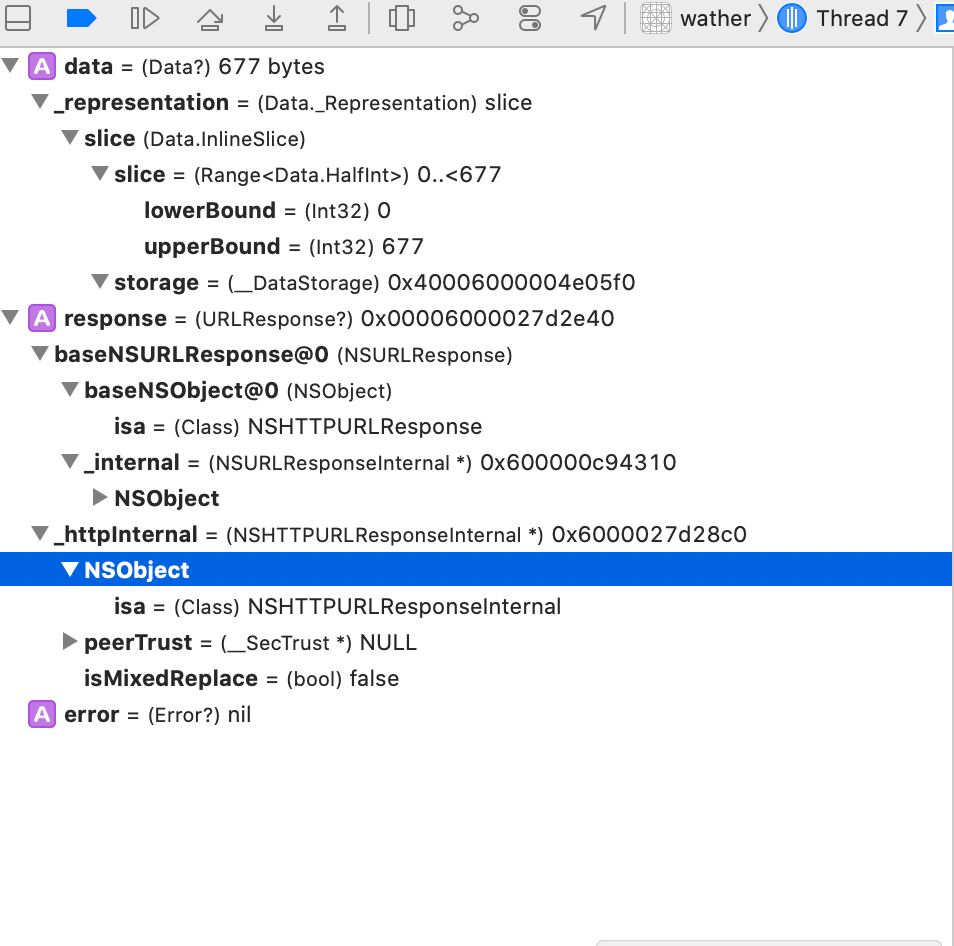Expand NSObject under _internal
954x946 pixels.
[100, 497]
